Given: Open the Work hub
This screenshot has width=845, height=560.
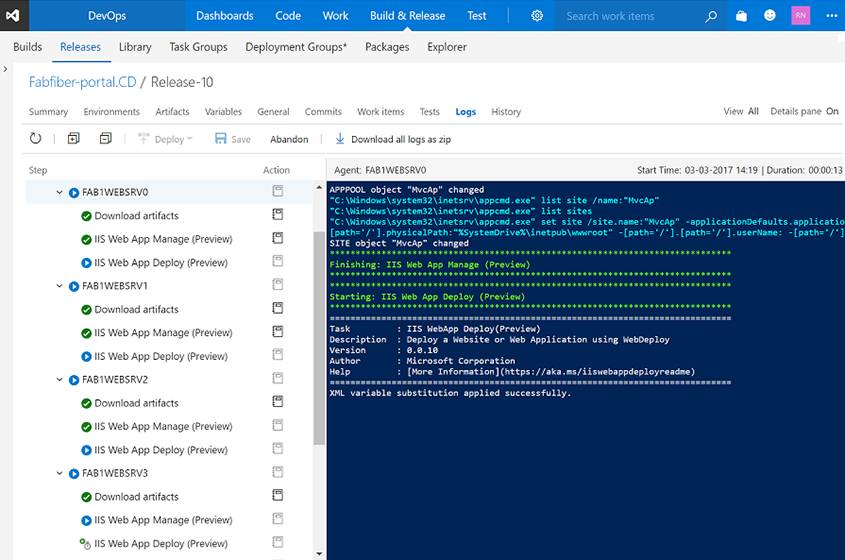Looking at the screenshot, I should tap(335, 16).
